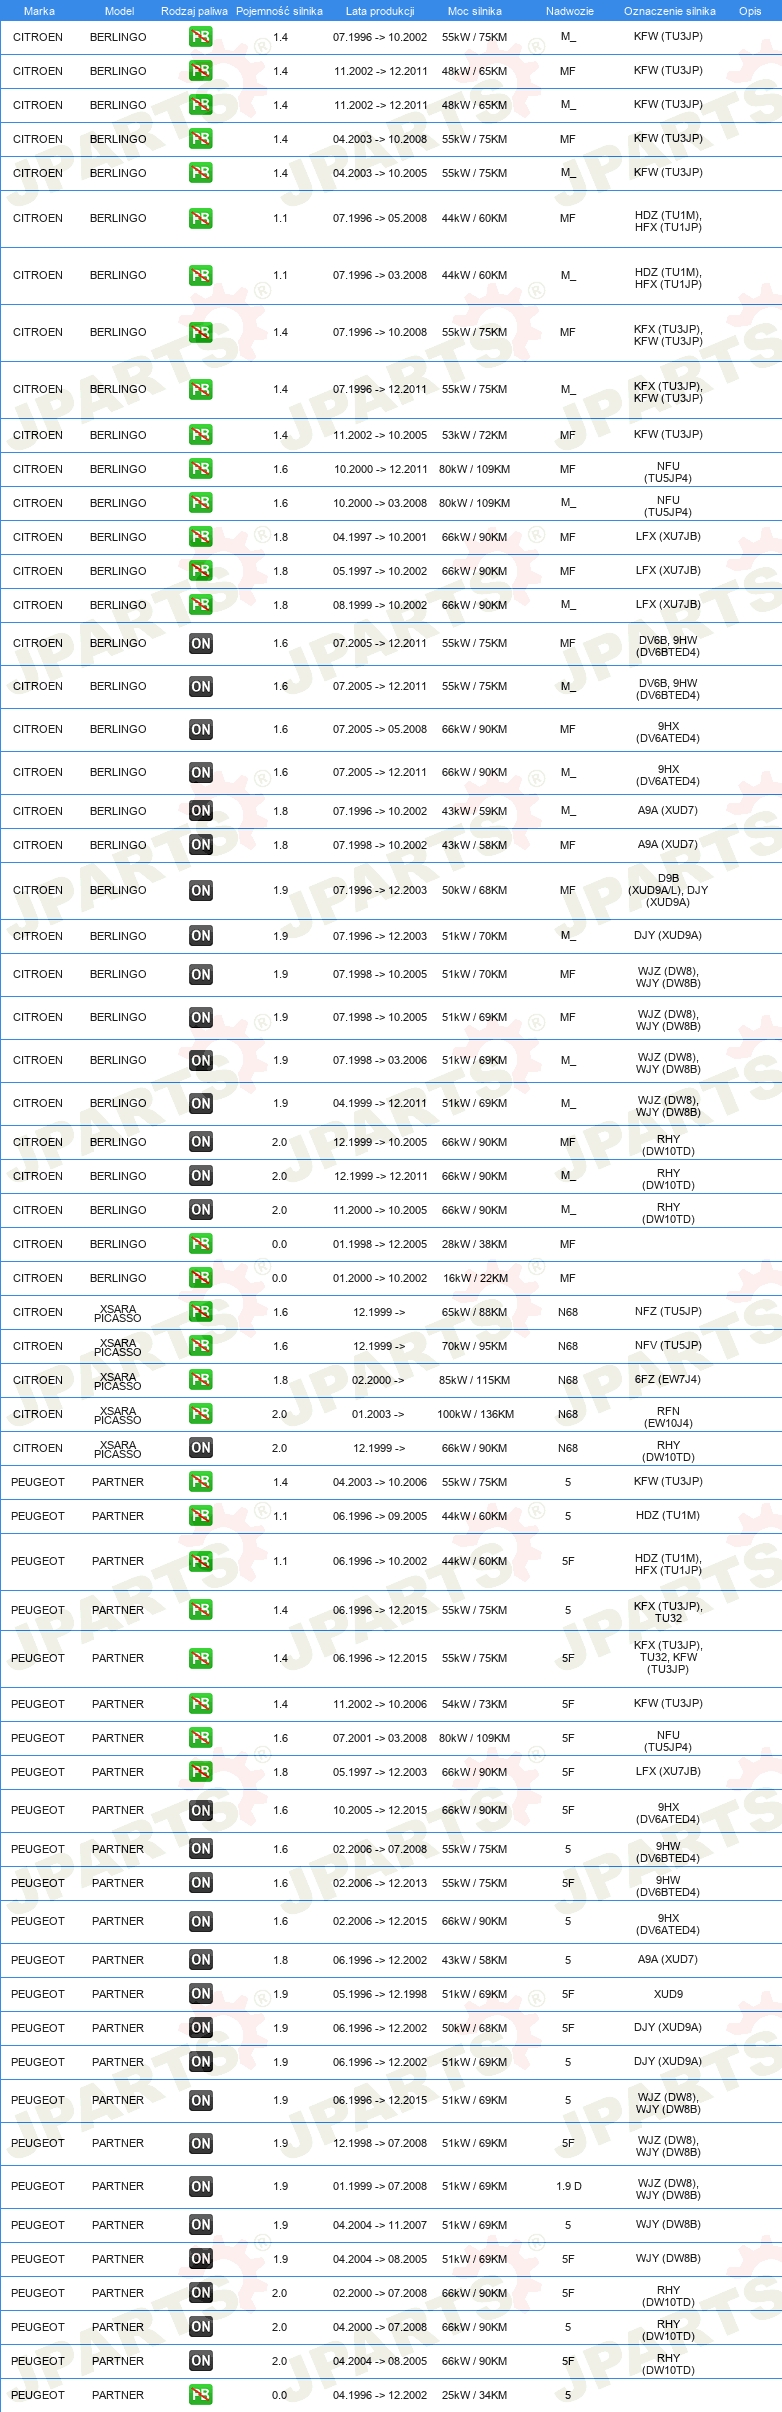Click PB icon in Berlingo 10.2000 -> 12.2011 row

201,469
